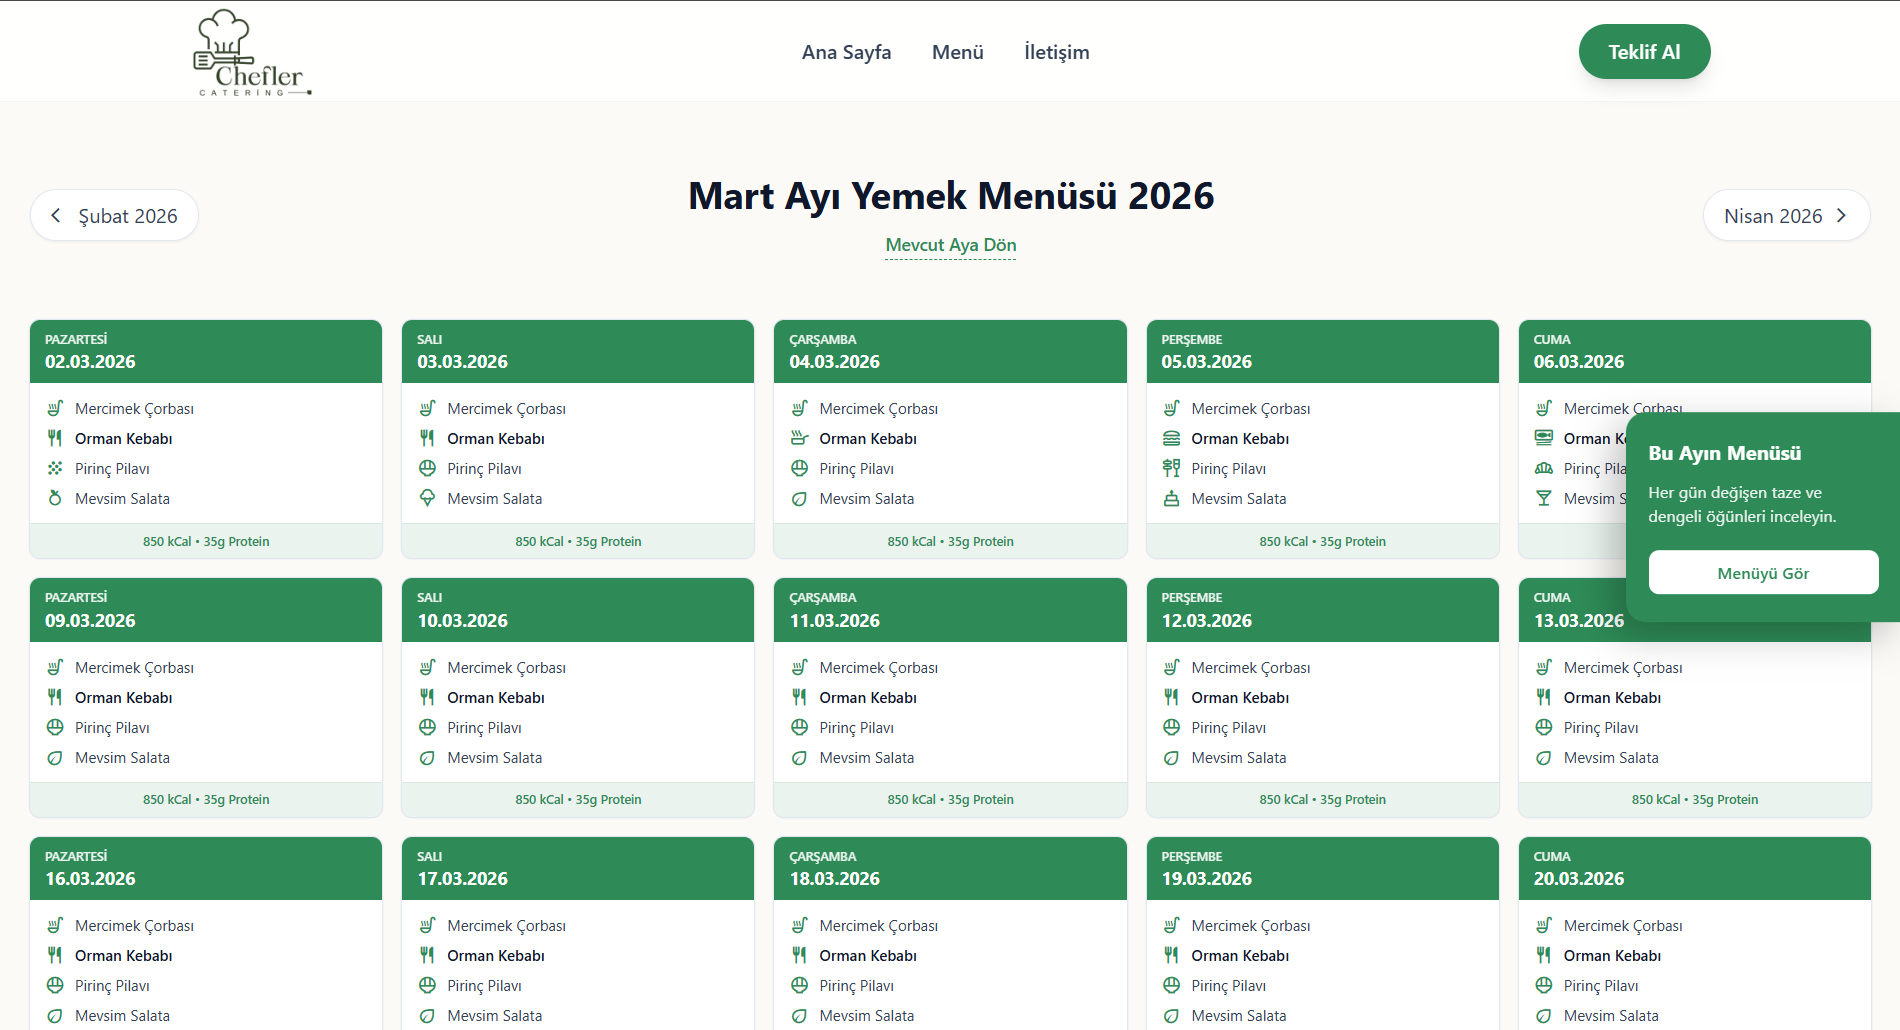1900x1030 pixels.
Task: Click the leaf icon in the 12.03.2026 card
Action: (x=1171, y=757)
